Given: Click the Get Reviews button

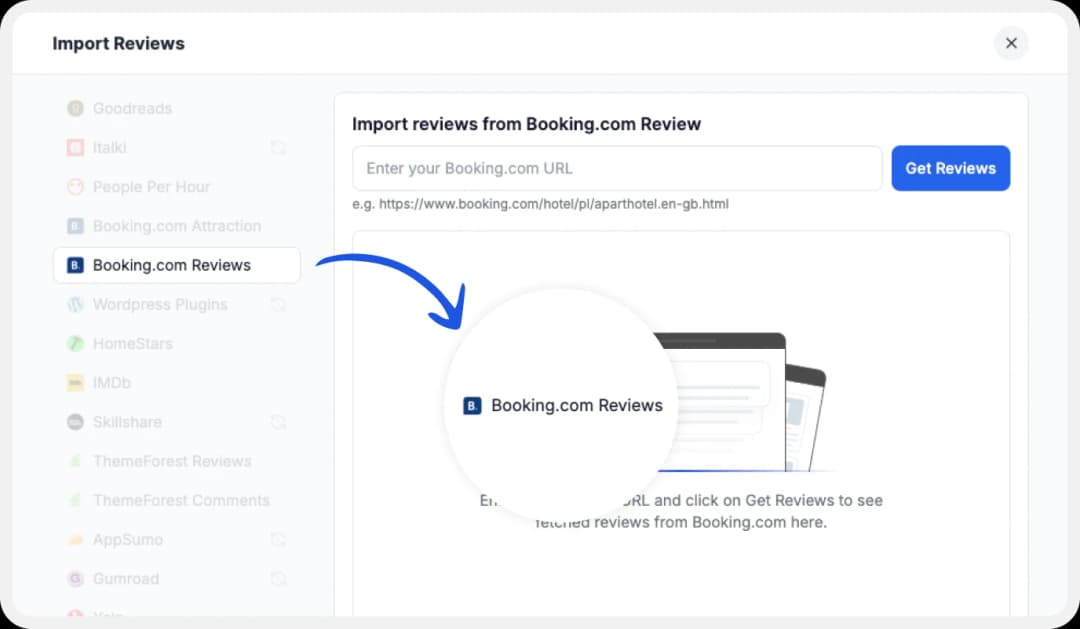Looking at the screenshot, I should [x=950, y=168].
